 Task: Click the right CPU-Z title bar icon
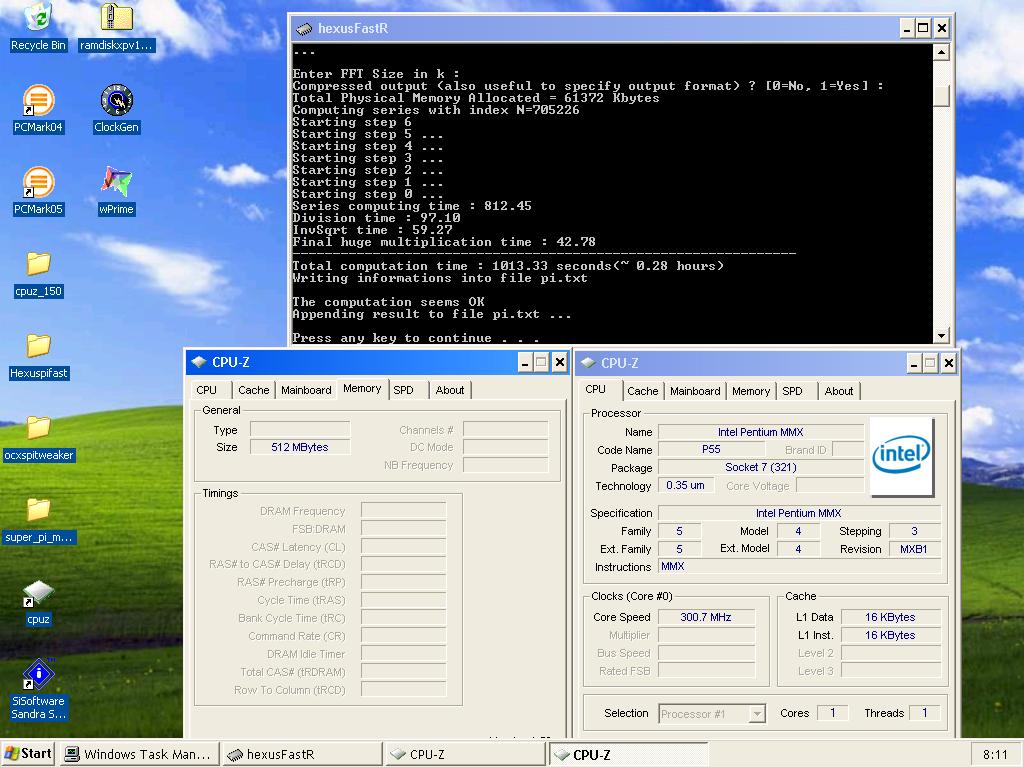[x=588, y=363]
